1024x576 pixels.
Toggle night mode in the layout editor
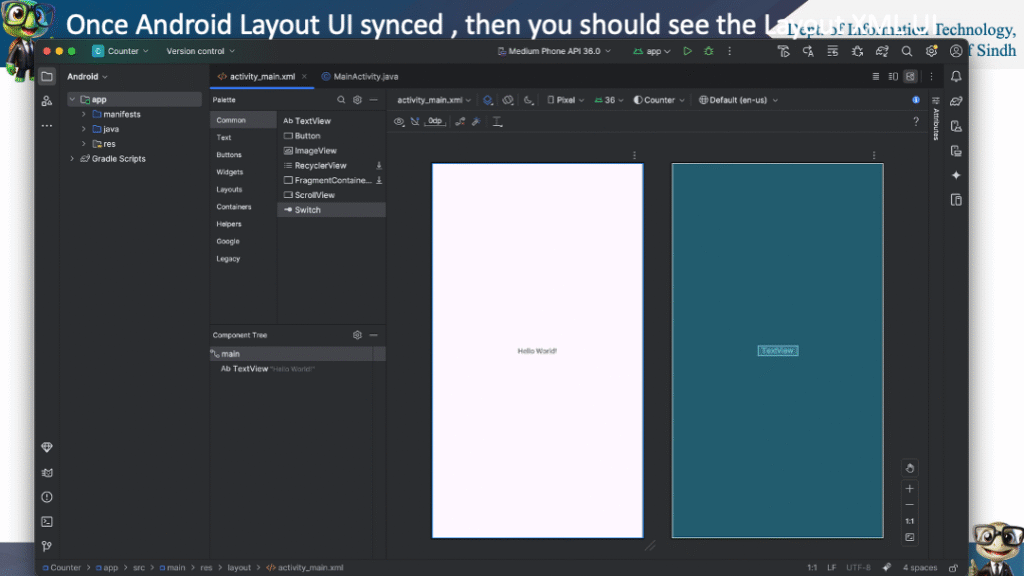[x=529, y=100]
